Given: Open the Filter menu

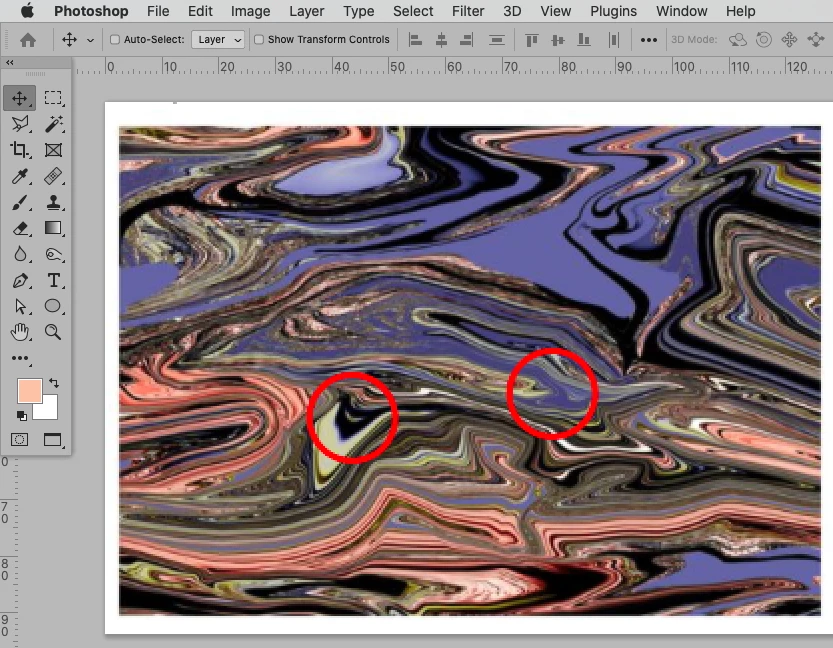Looking at the screenshot, I should click(x=468, y=11).
